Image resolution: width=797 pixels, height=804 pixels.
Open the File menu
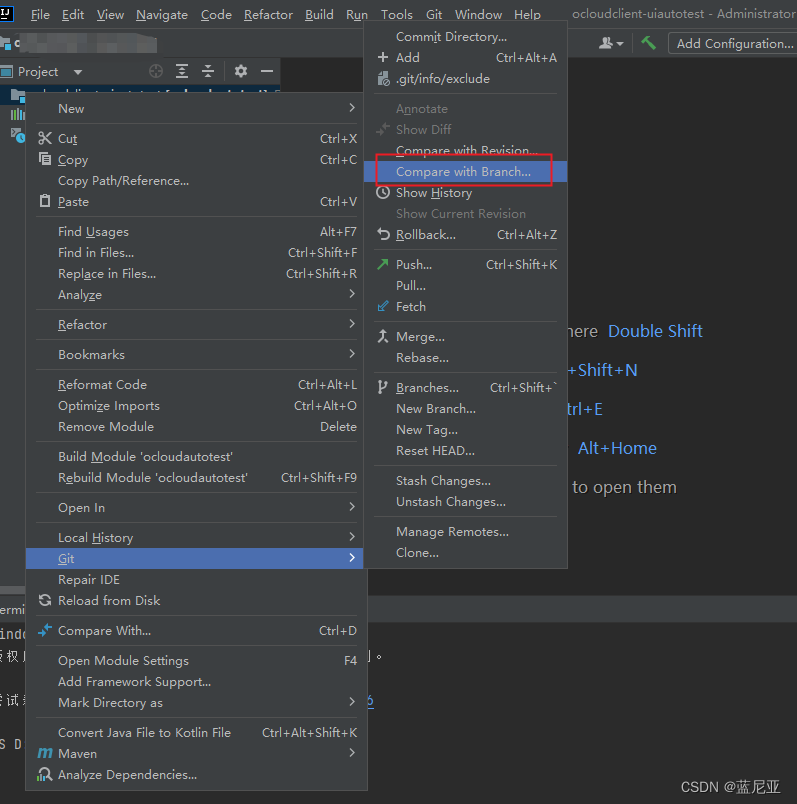point(40,15)
